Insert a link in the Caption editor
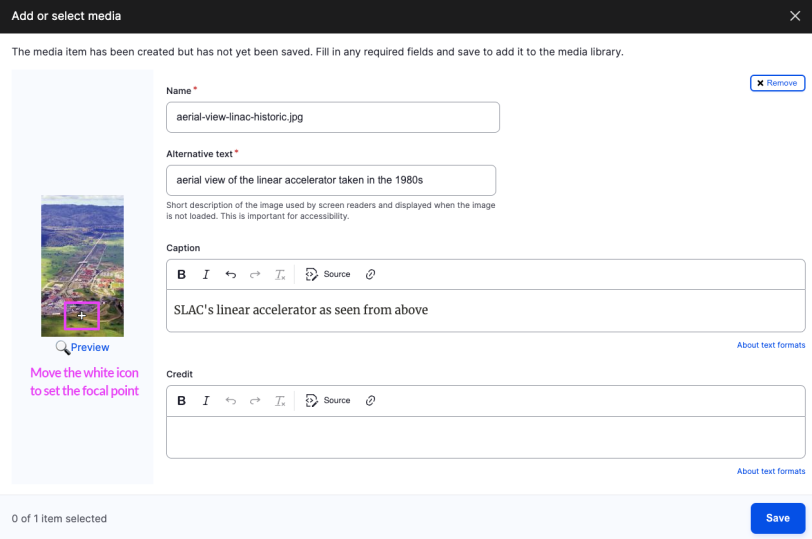Screen dimensions: 812x539 click(x=370, y=274)
